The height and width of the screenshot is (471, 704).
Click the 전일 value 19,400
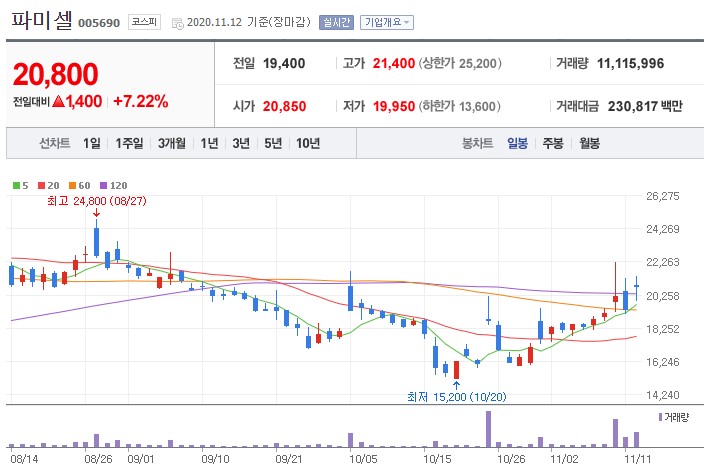pos(284,63)
